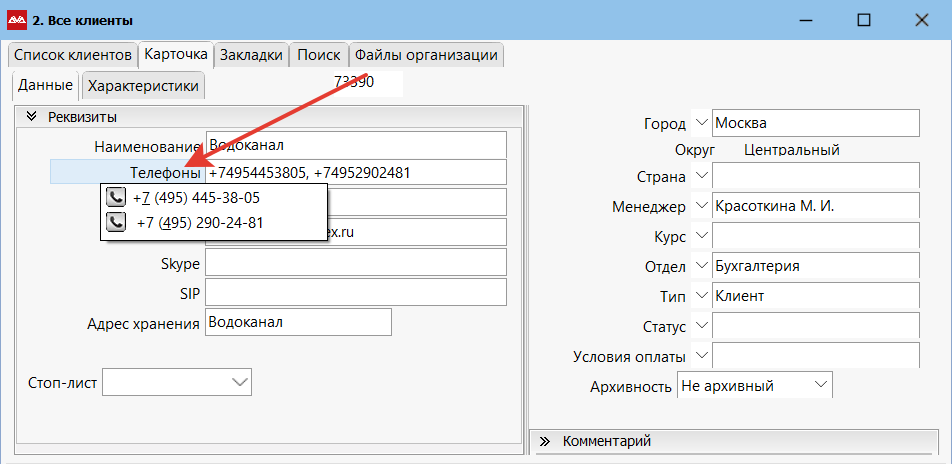Open the Статус dropdown arrow
This screenshot has width=952, height=464.
(x=701, y=326)
